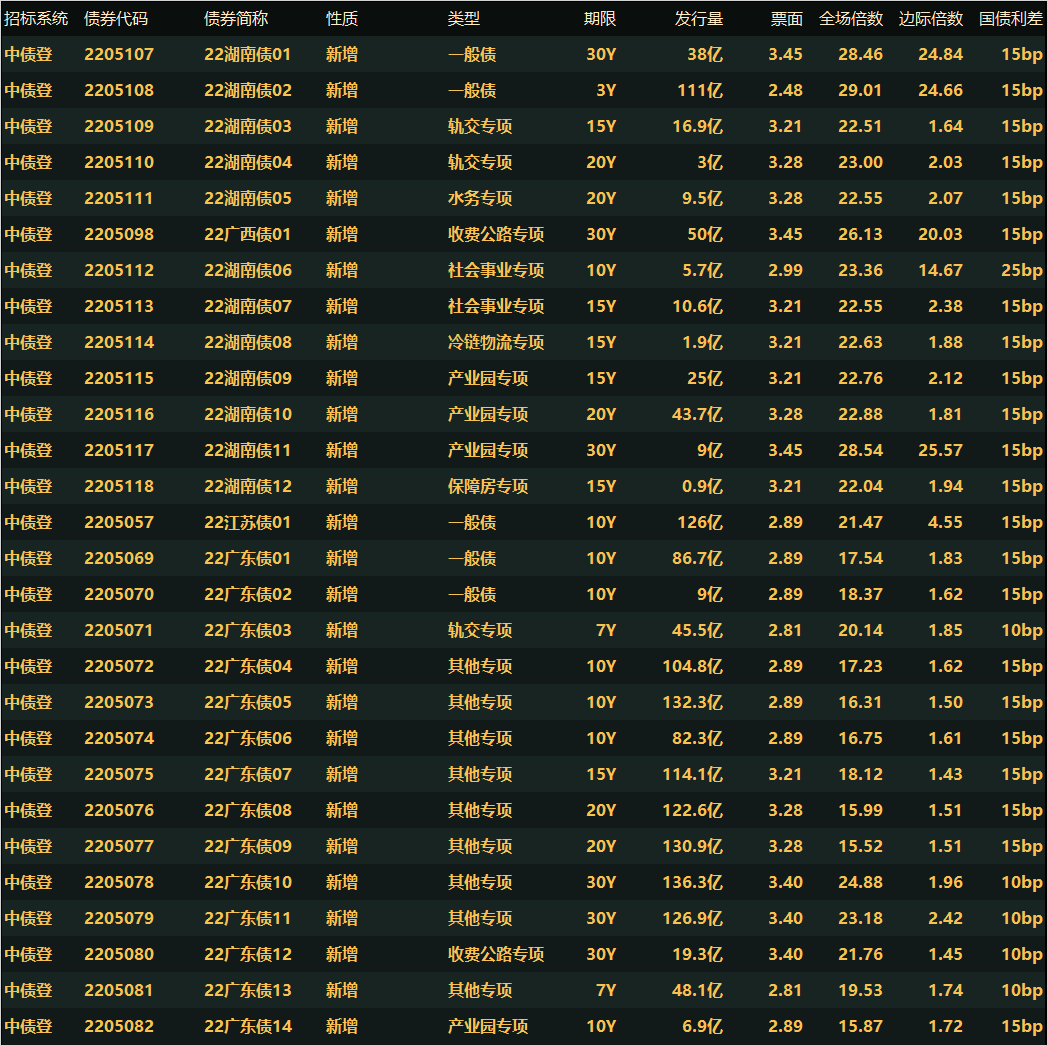This screenshot has width=1047, height=1045.
Task: Click bond code 2205073
Action: [x=119, y=702]
